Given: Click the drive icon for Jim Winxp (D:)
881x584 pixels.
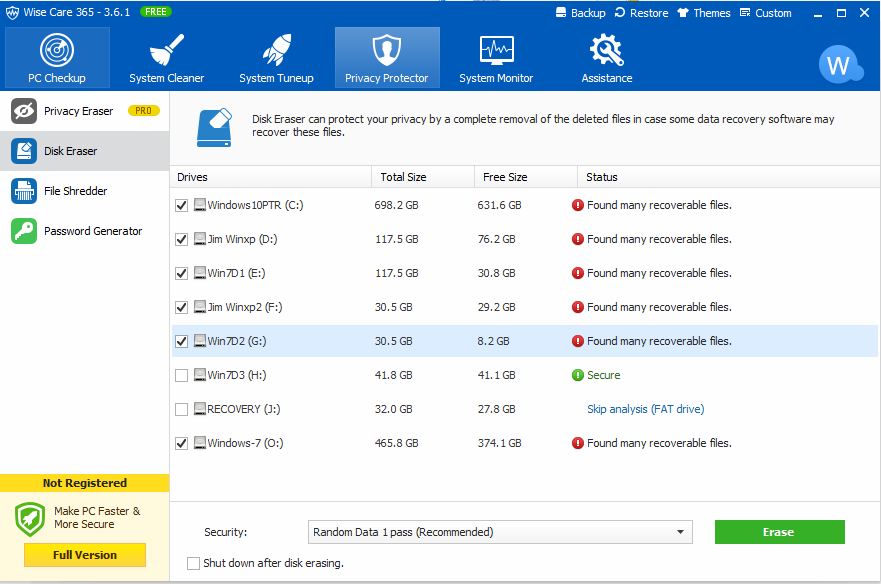Looking at the screenshot, I should click(x=199, y=239).
